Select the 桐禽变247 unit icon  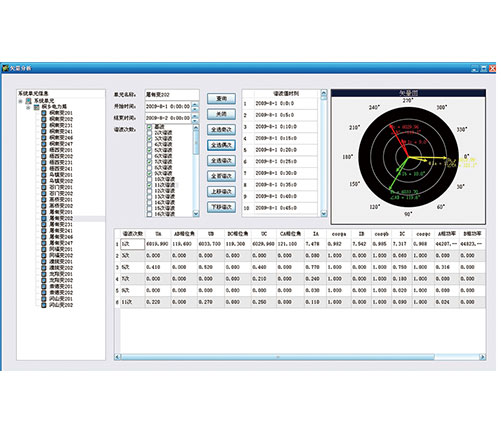point(44,144)
